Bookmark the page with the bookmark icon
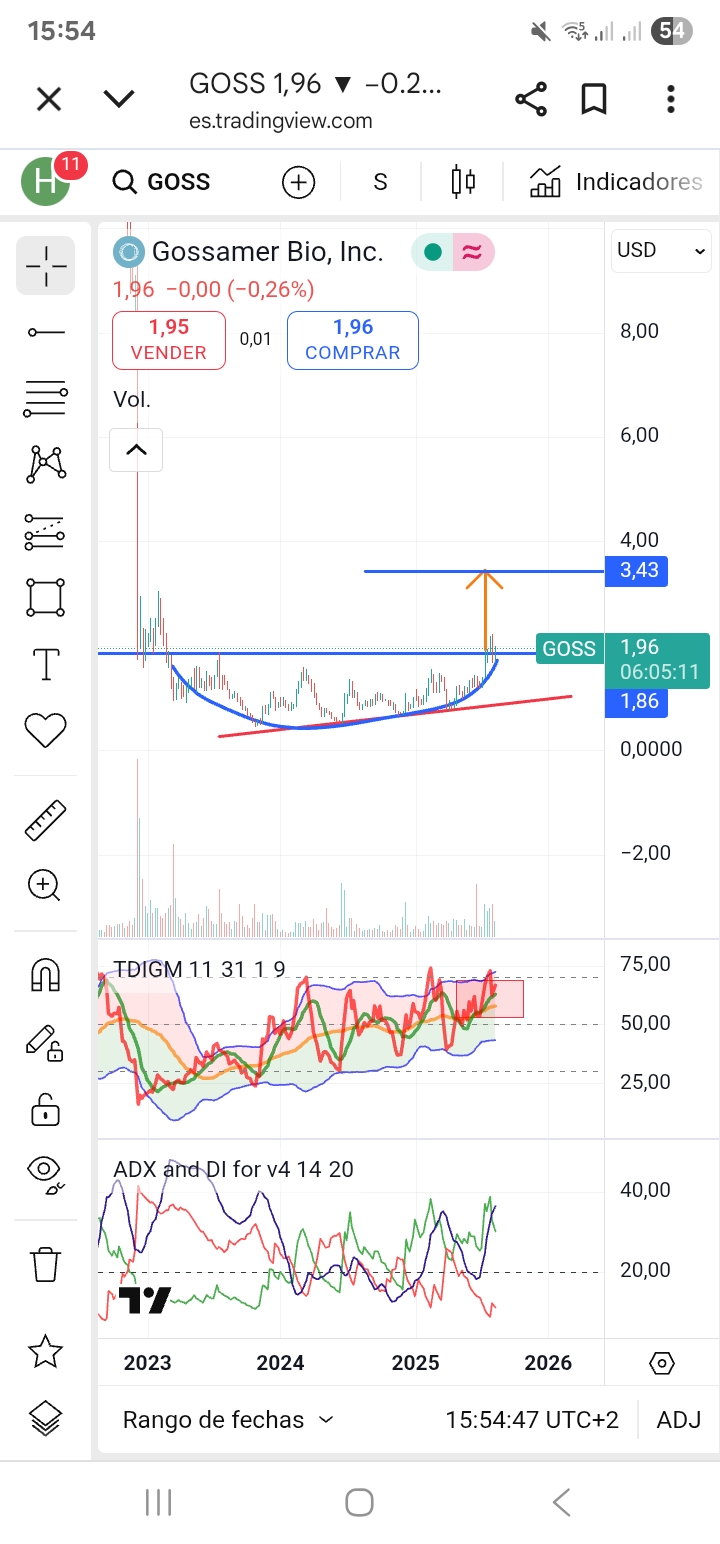This screenshot has height=1544, width=720. (594, 99)
